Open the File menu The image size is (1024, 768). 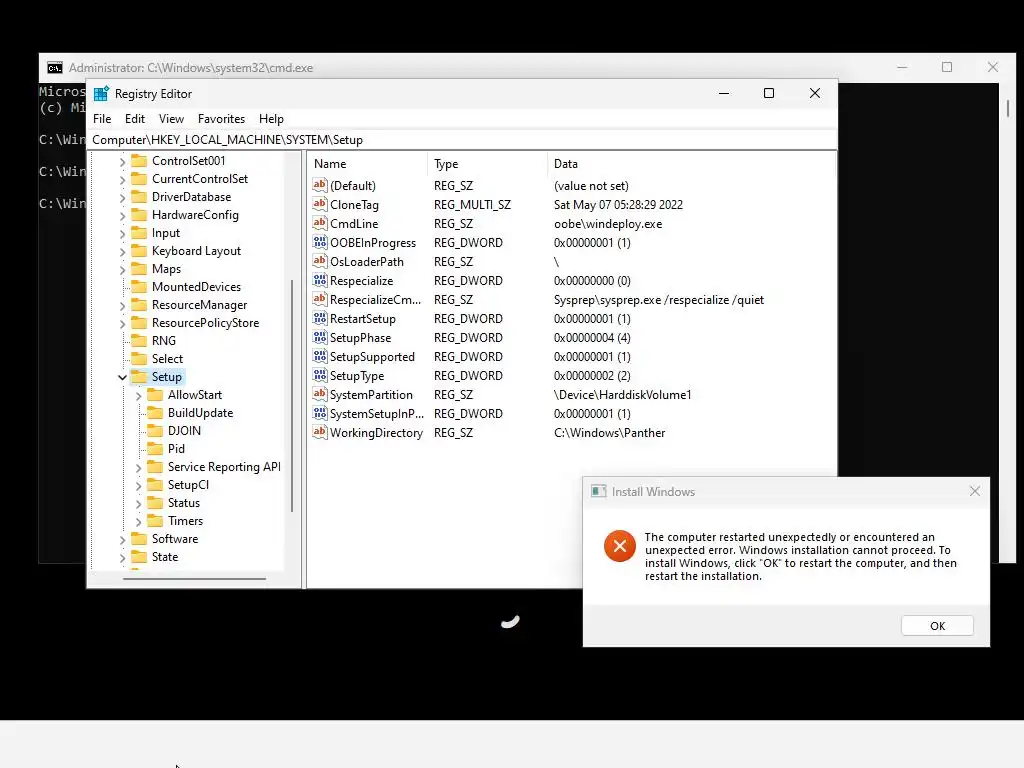point(102,119)
